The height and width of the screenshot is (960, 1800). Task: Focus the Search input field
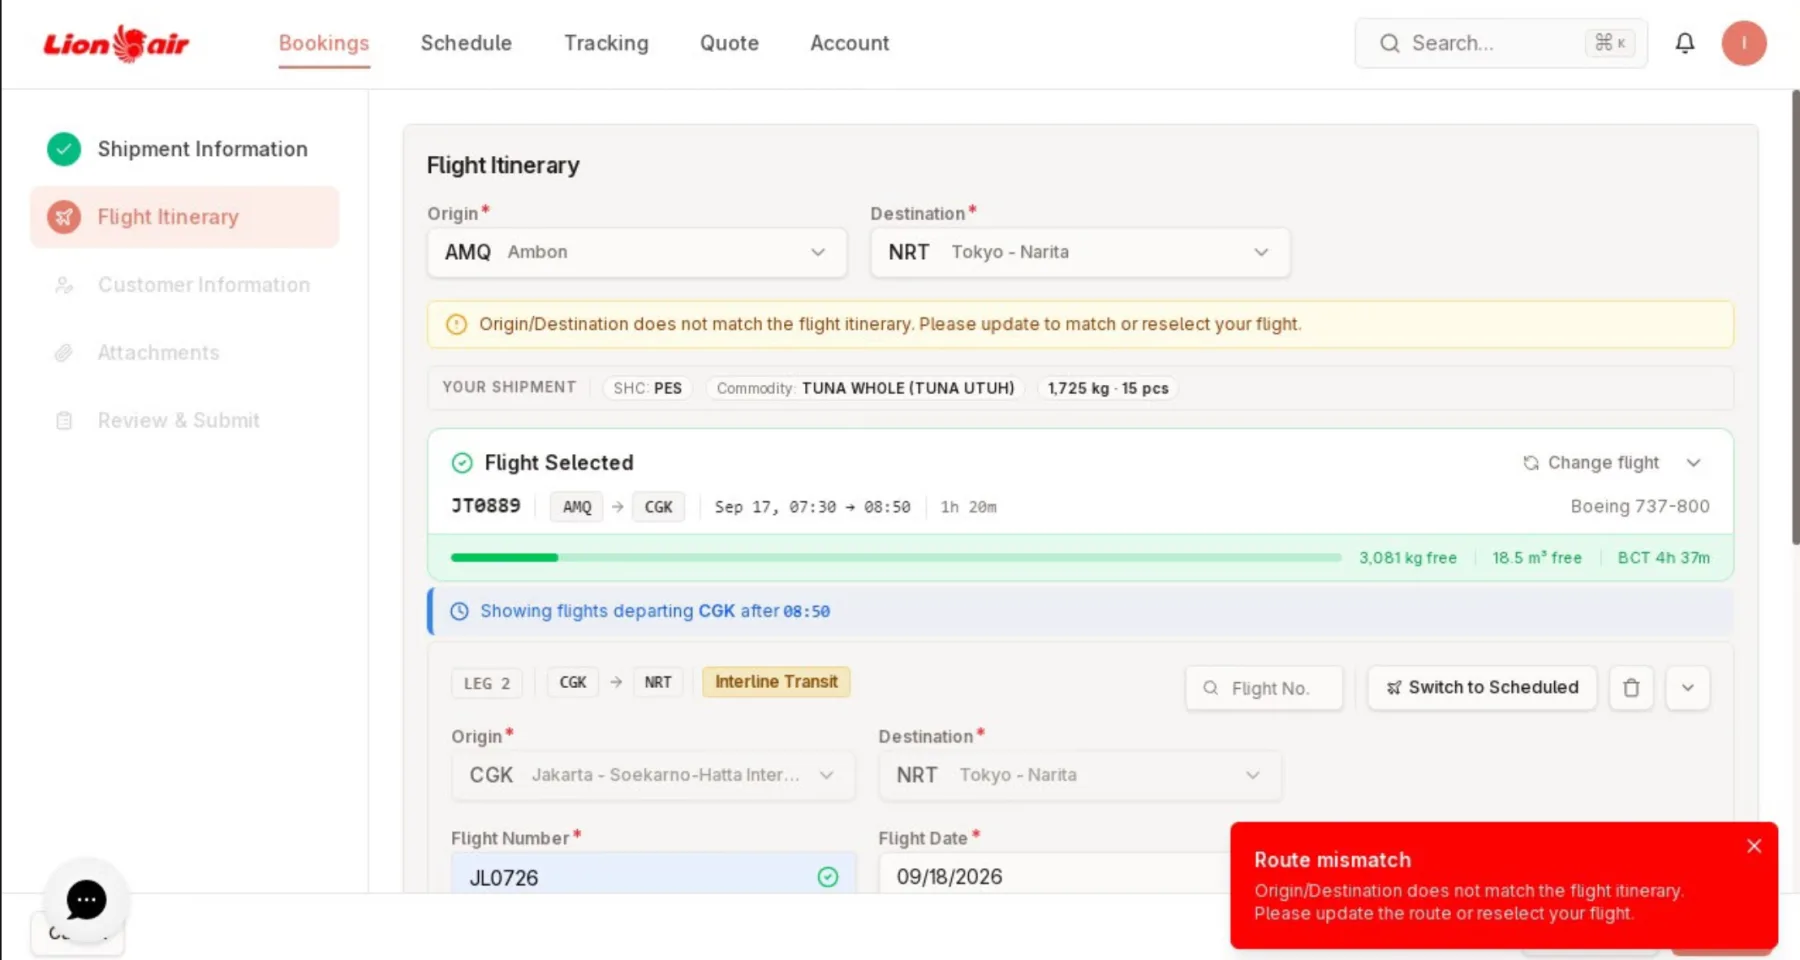pyautogui.click(x=1501, y=43)
